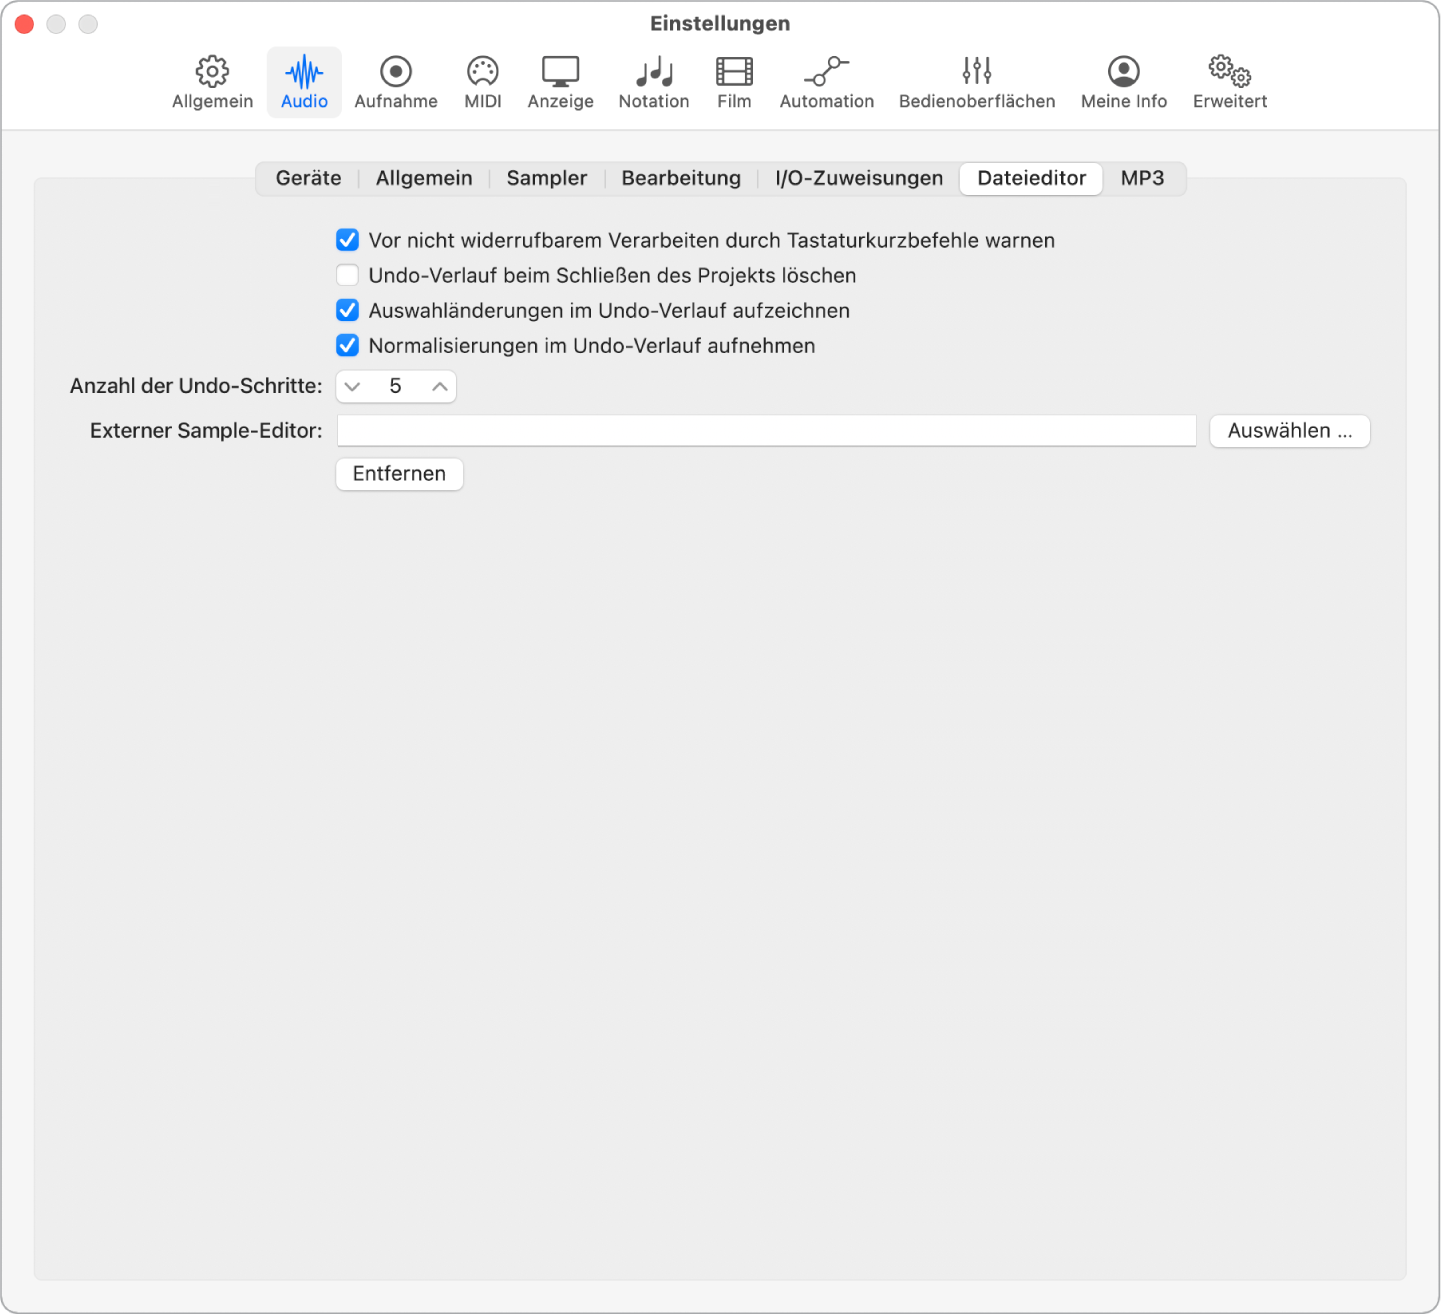Select the Dateieditor tab
The height and width of the screenshot is (1314, 1442).
[x=1031, y=178]
